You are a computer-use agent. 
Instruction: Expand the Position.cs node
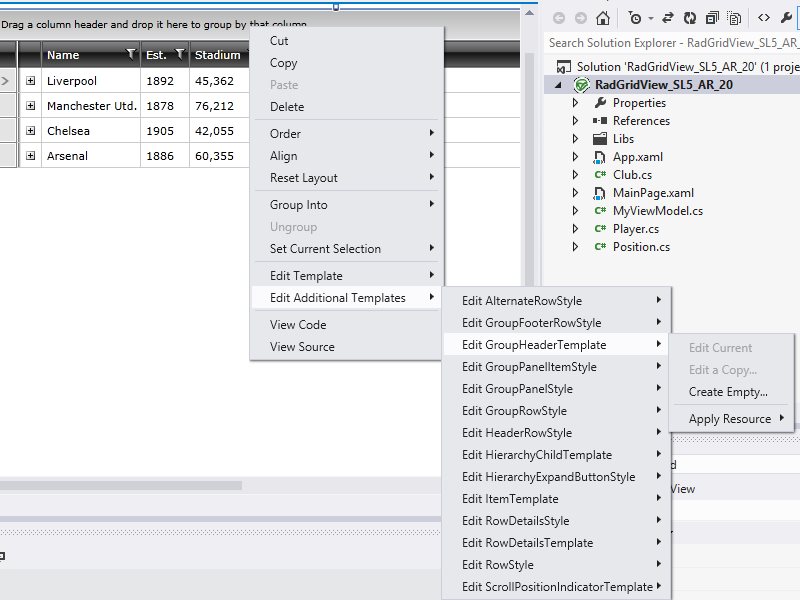576,247
